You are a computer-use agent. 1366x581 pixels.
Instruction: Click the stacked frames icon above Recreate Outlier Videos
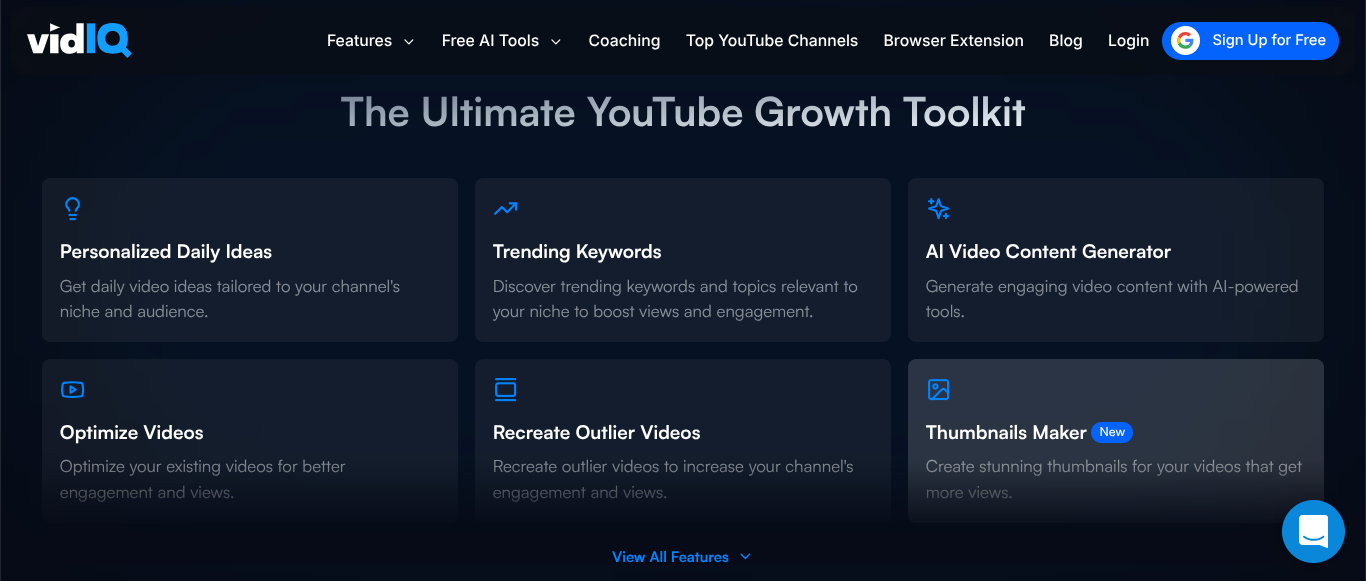click(x=505, y=389)
